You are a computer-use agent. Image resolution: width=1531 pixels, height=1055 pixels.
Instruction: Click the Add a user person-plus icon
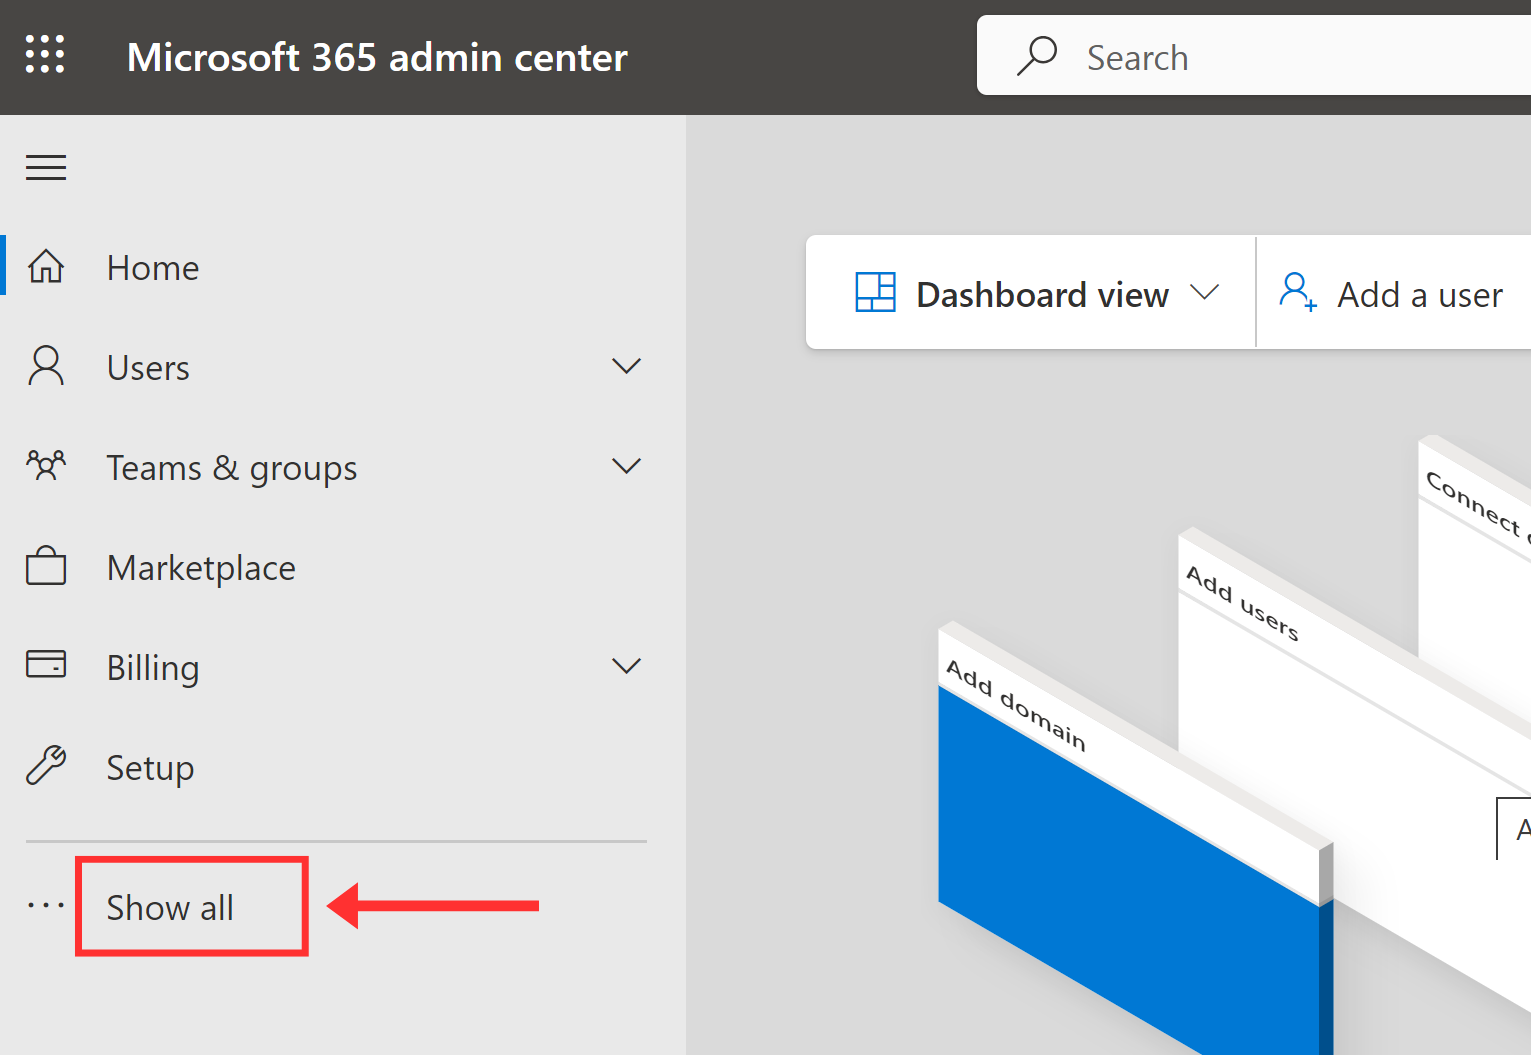point(1298,293)
